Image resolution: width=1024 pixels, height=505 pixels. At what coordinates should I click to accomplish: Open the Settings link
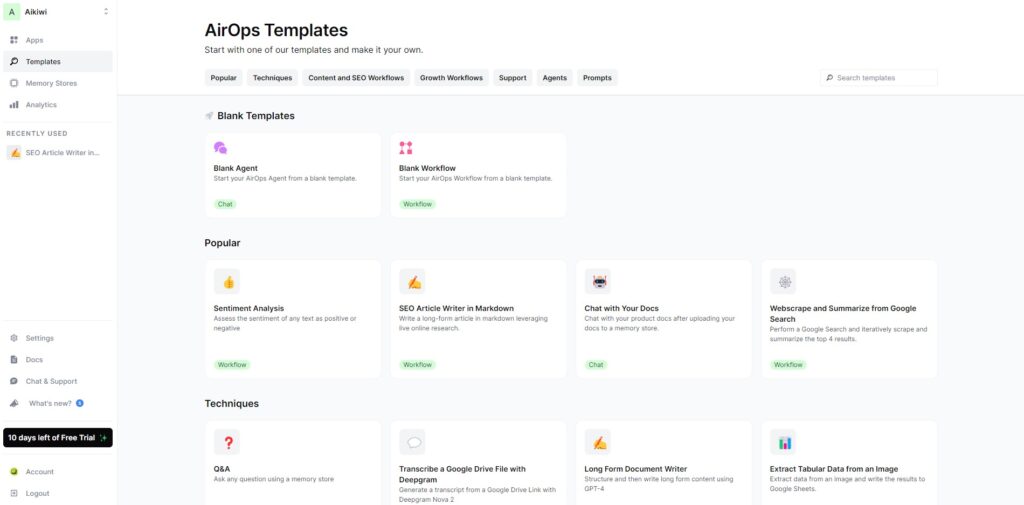tap(57, 338)
